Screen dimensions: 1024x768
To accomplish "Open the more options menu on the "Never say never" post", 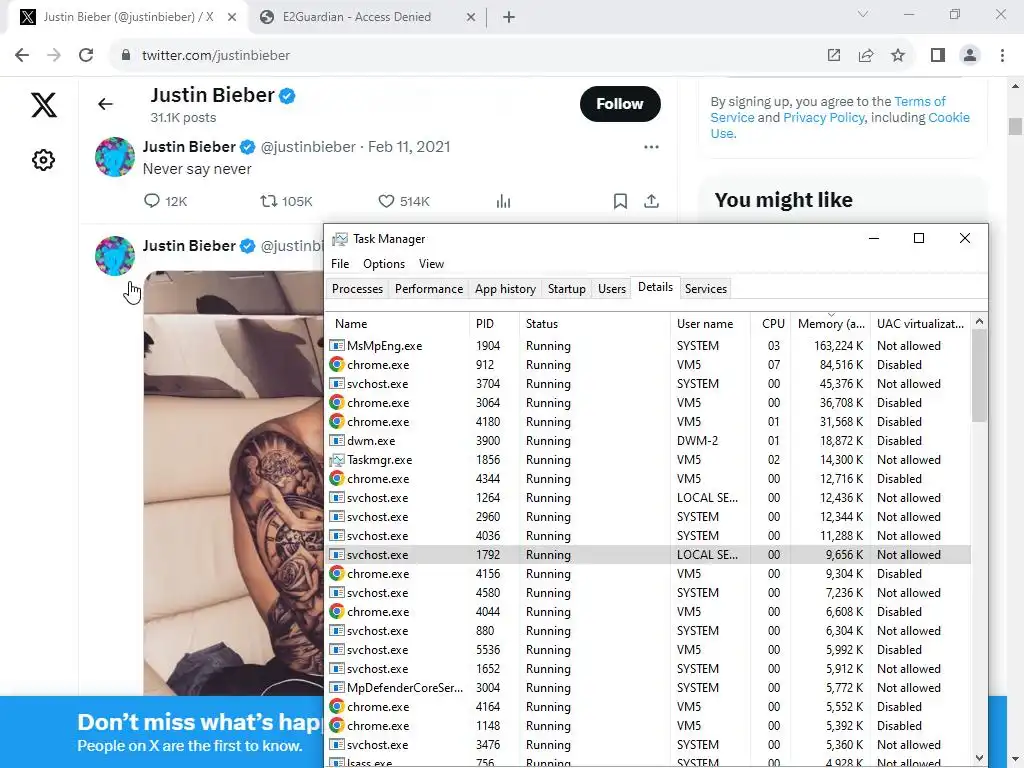I will click(x=651, y=147).
